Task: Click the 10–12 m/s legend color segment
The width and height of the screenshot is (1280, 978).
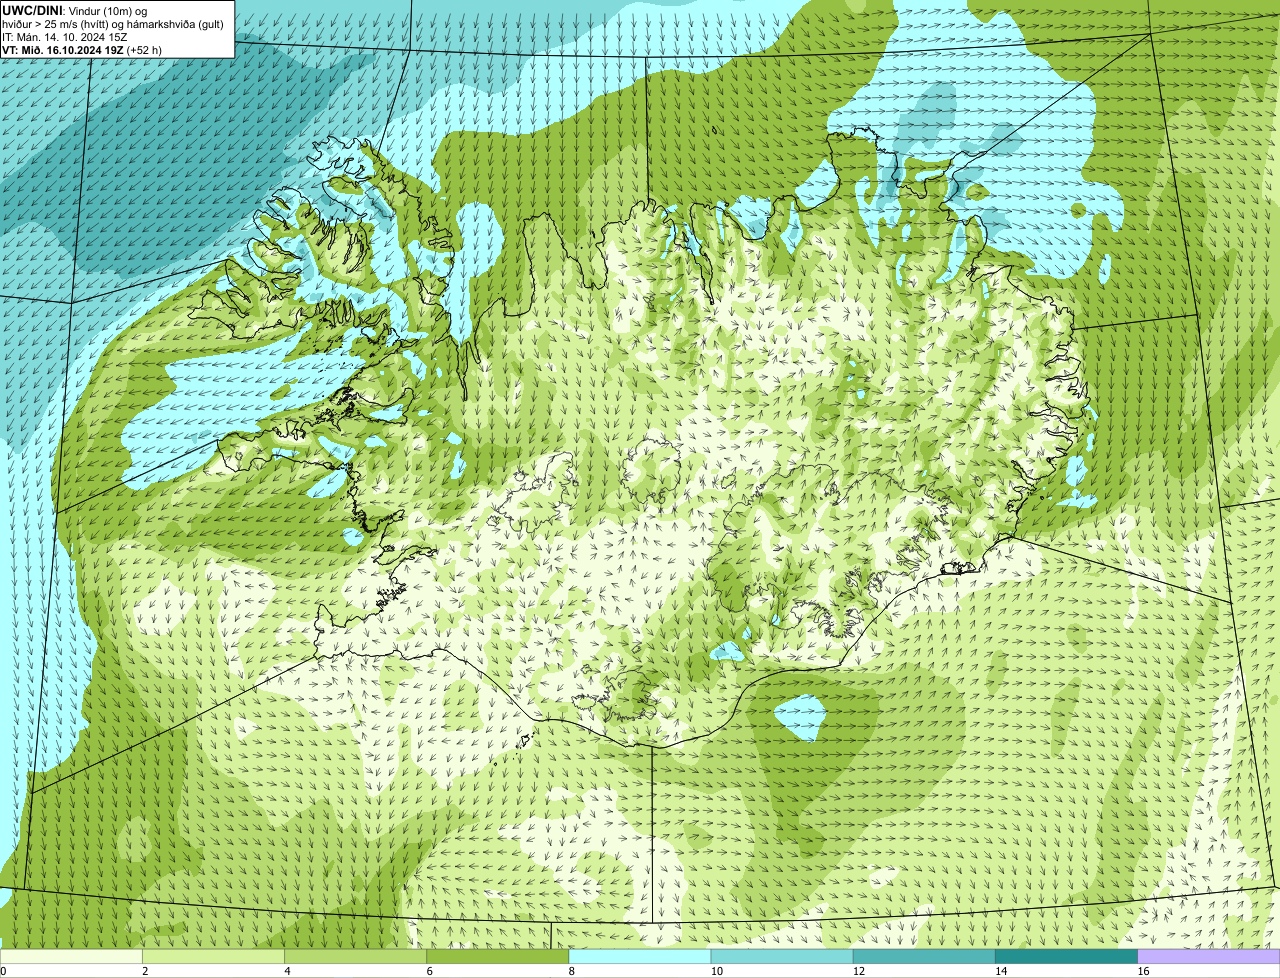Action: (782, 957)
